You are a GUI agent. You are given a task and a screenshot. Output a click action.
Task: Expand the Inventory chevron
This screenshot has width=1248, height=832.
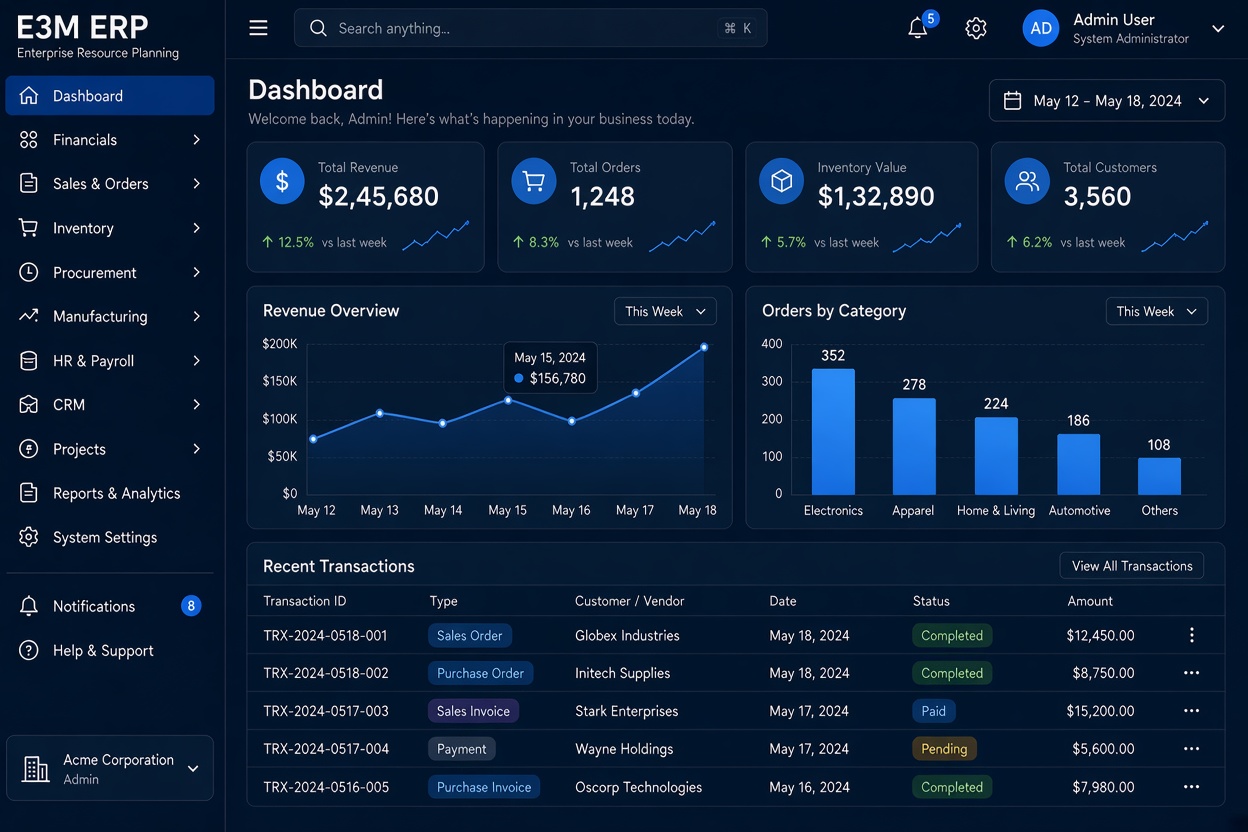196,228
